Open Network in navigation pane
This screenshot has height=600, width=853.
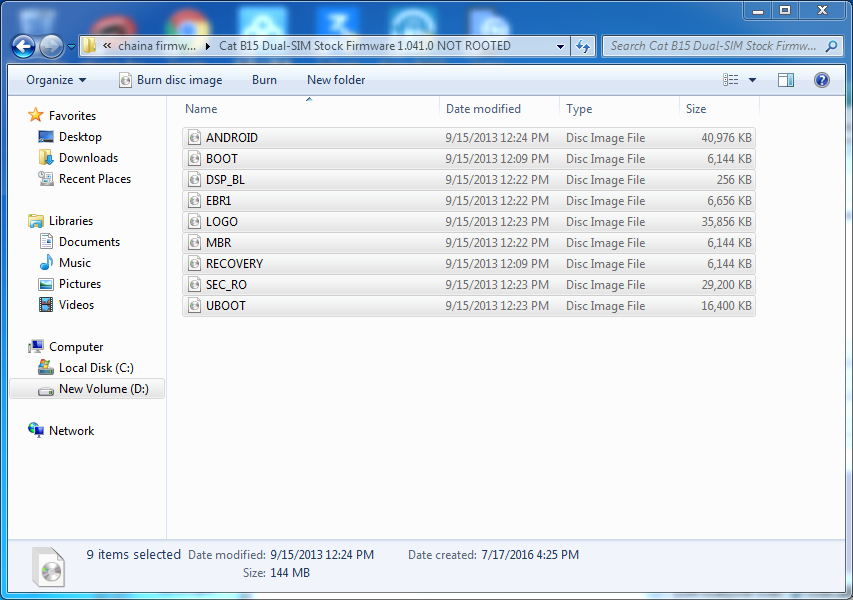(x=71, y=431)
